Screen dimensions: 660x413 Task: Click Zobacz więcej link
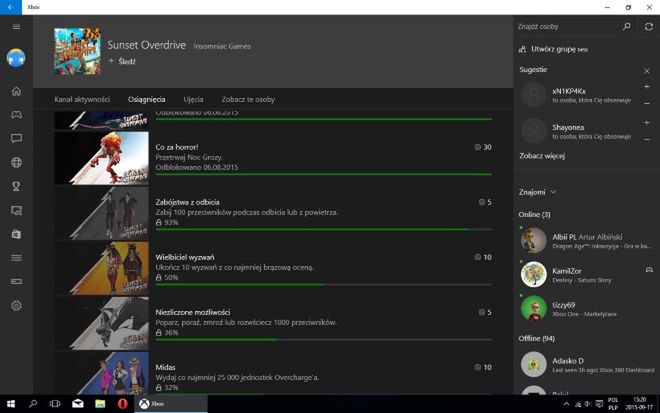coord(542,156)
